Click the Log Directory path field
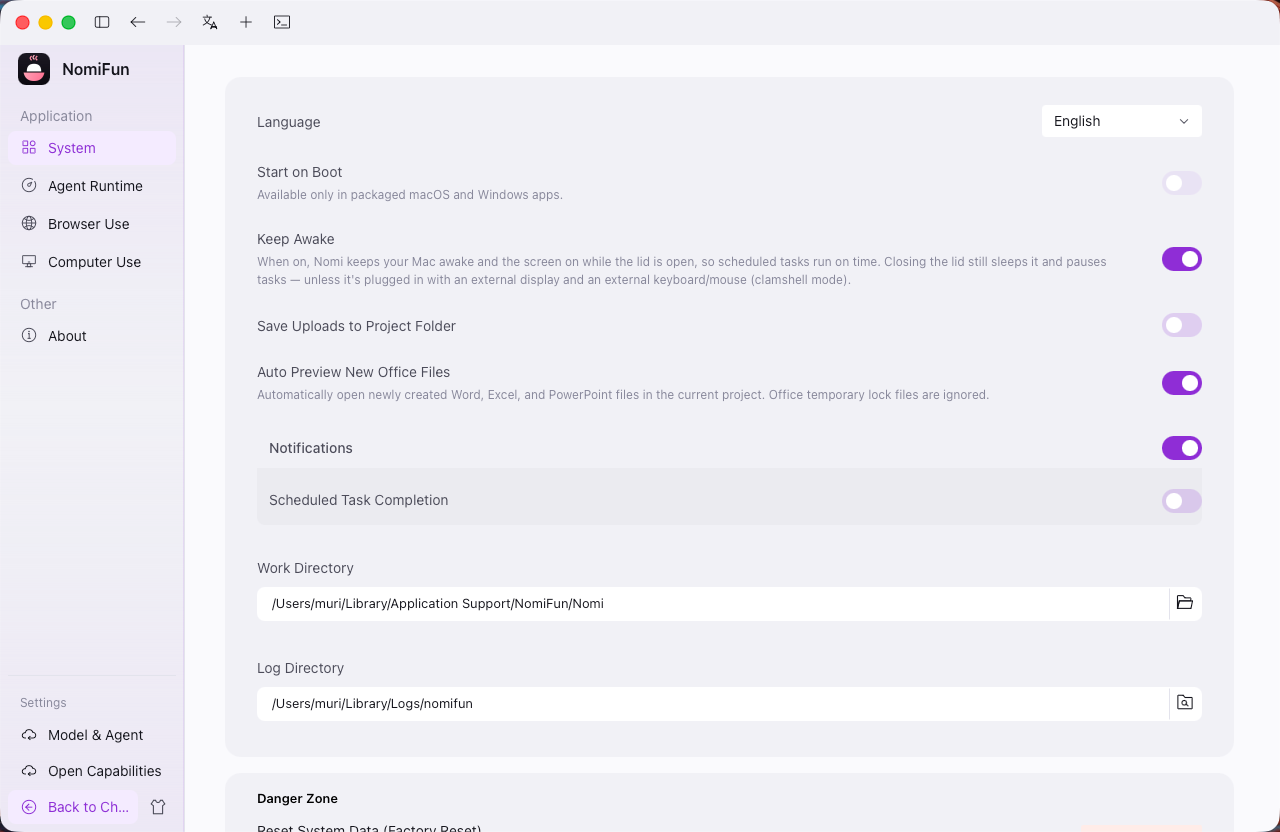1280x832 pixels. pyautogui.click(x=713, y=703)
